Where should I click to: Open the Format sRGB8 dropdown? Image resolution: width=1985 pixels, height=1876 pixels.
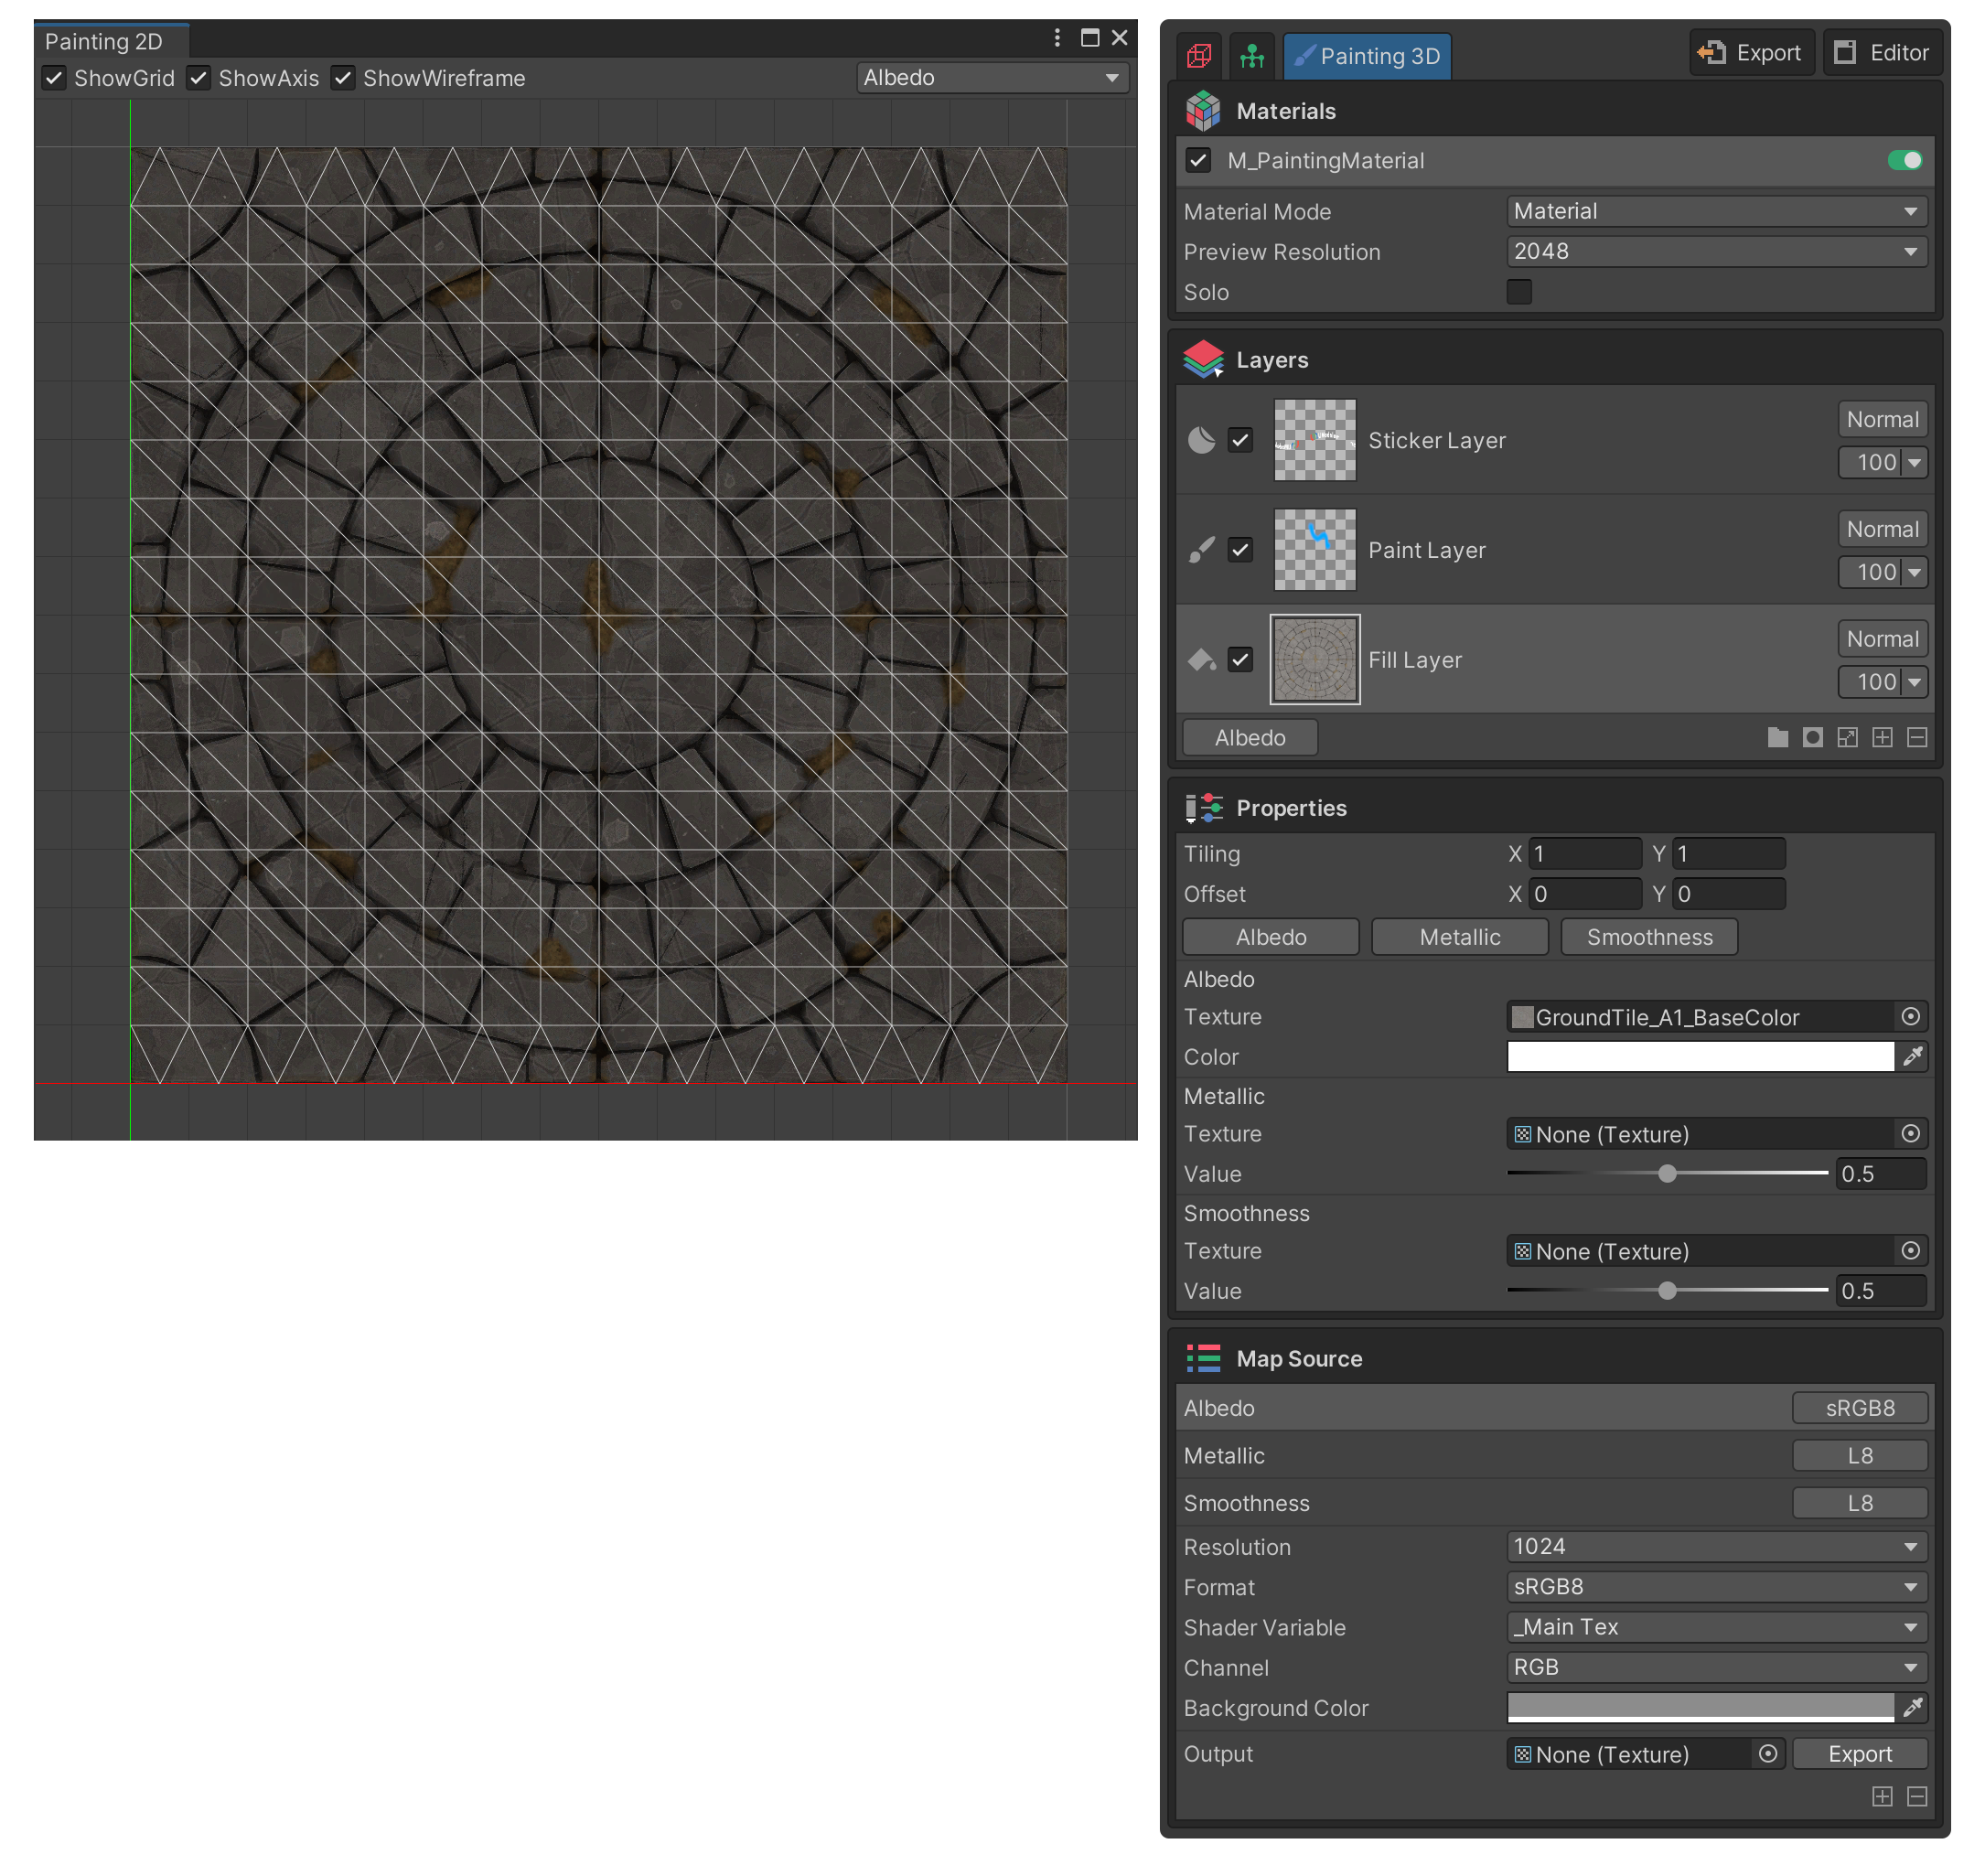(1716, 1586)
